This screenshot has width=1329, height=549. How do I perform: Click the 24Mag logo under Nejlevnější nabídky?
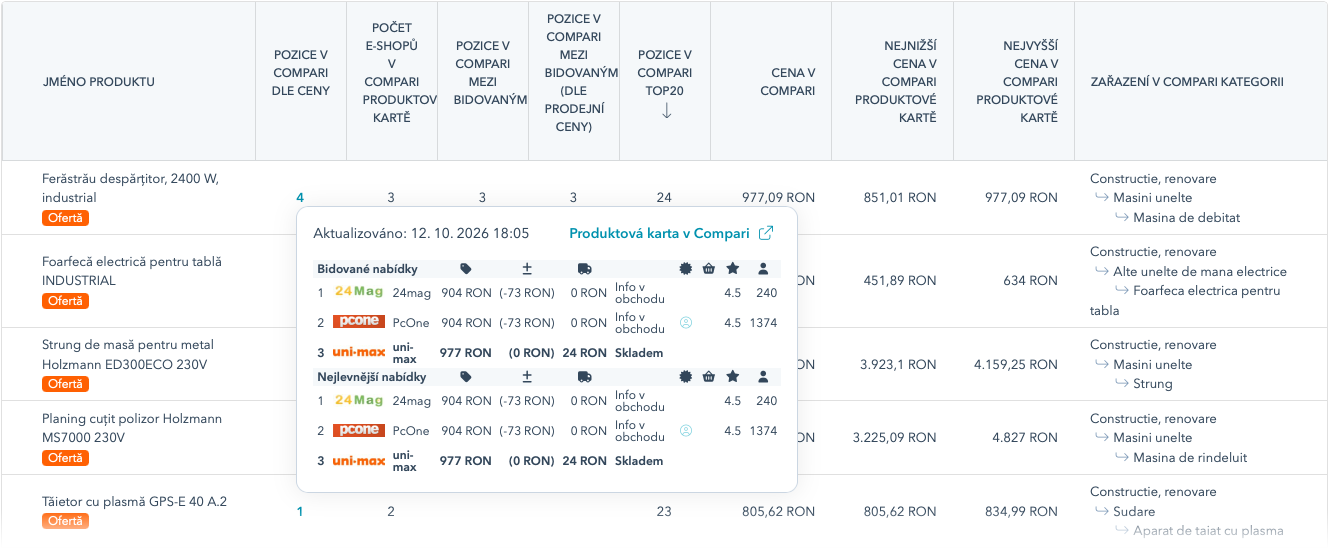pyautogui.click(x=359, y=400)
